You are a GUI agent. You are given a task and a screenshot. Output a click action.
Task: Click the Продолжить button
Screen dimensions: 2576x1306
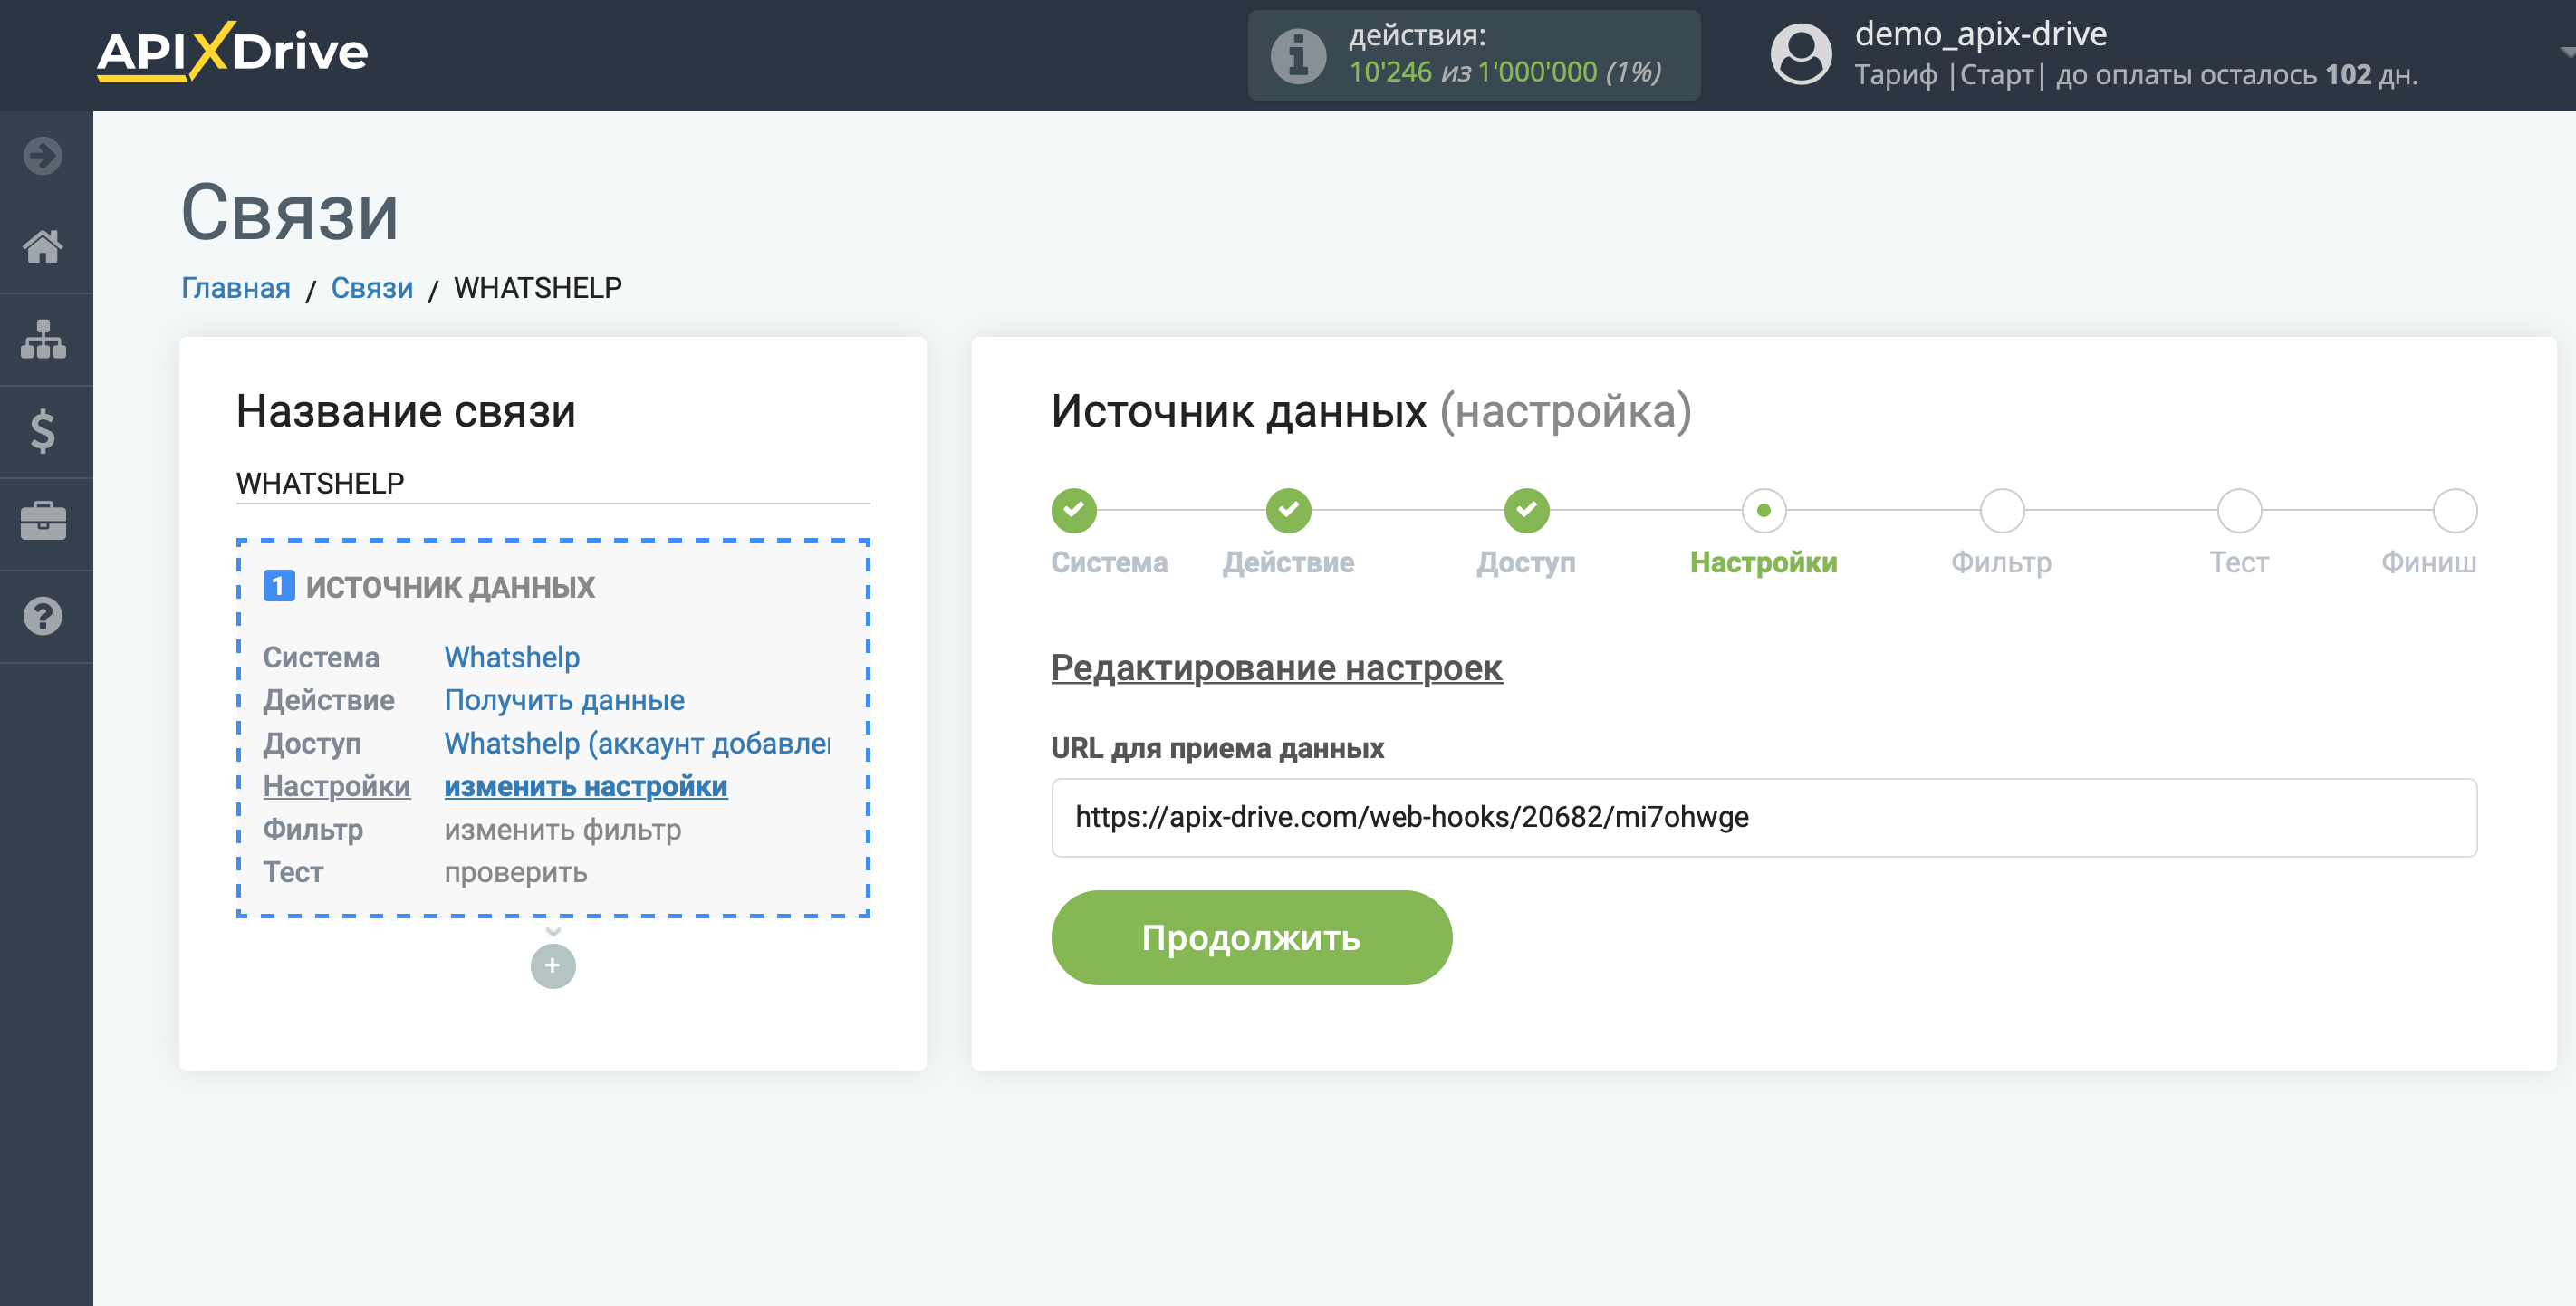[1251, 937]
